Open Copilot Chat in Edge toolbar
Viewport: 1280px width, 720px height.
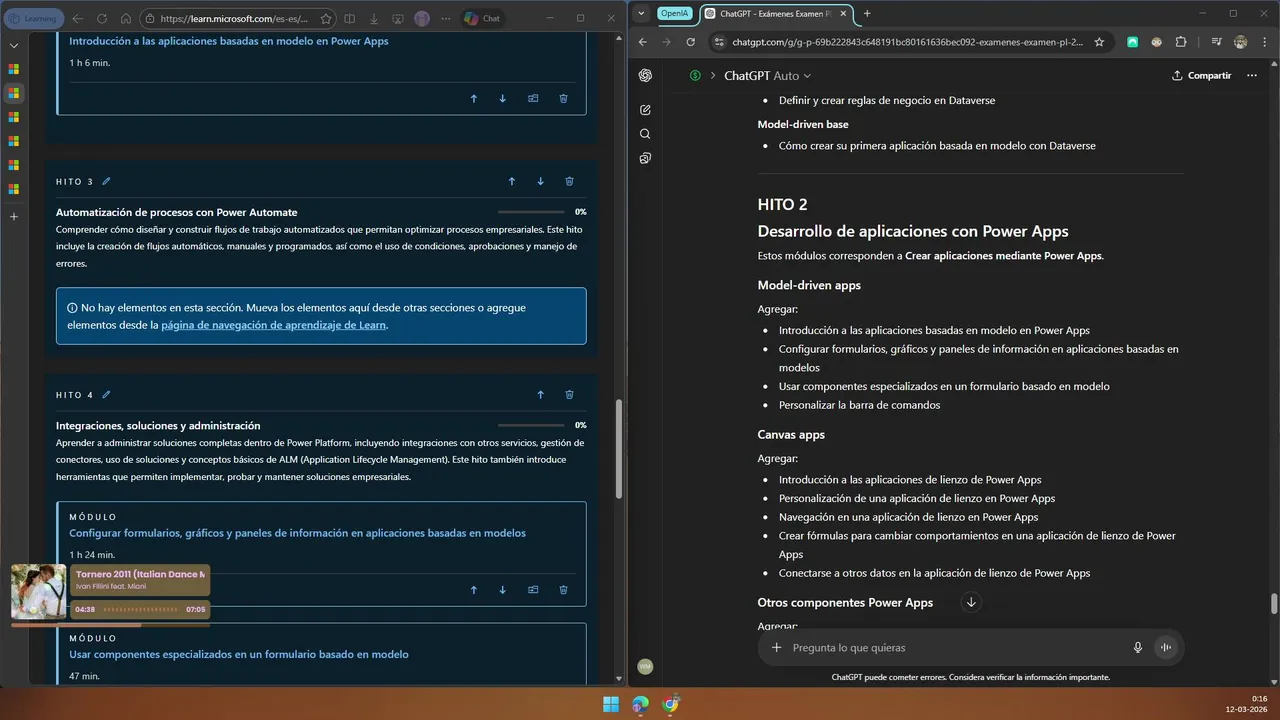[484, 18]
